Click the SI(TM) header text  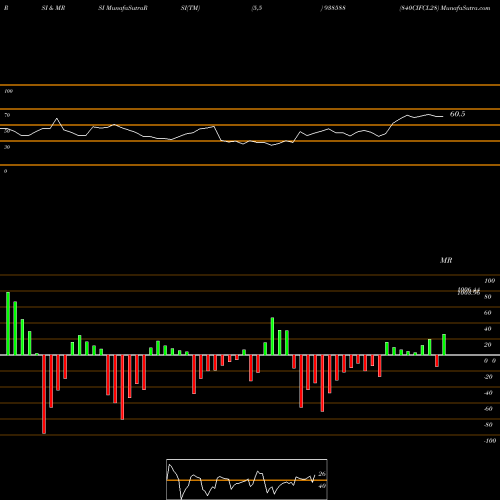(190, 8)
